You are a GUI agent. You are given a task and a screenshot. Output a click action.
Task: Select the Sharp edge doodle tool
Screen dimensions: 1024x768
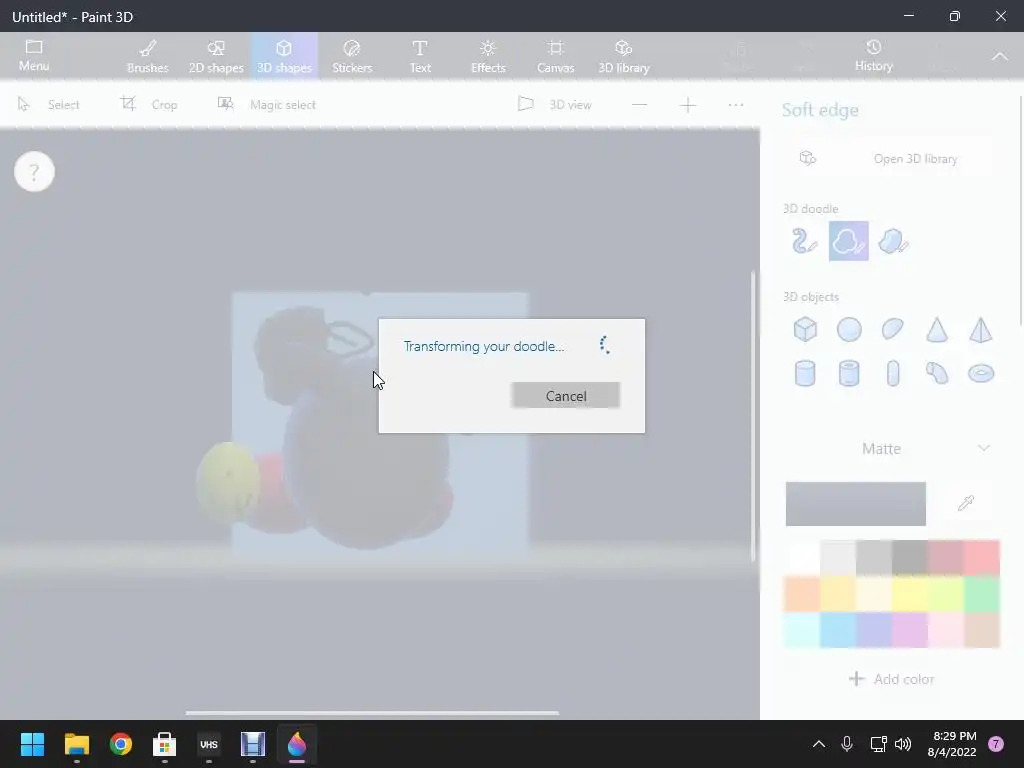pyautogui.click(x=893, y=241)
